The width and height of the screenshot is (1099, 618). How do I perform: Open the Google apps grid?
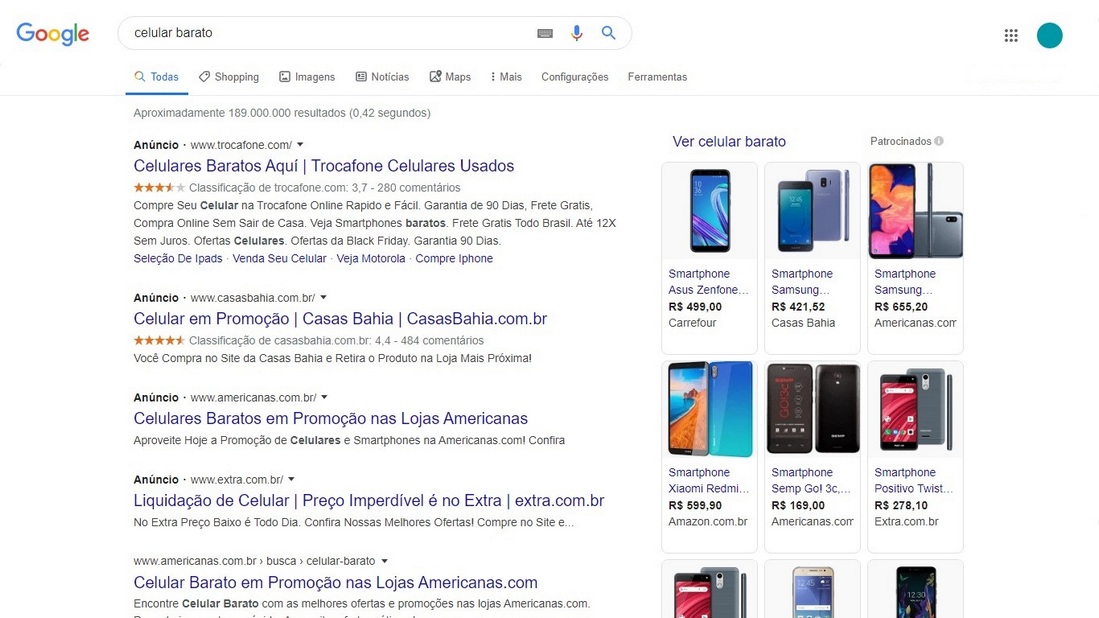click(x=1011, y=35)
